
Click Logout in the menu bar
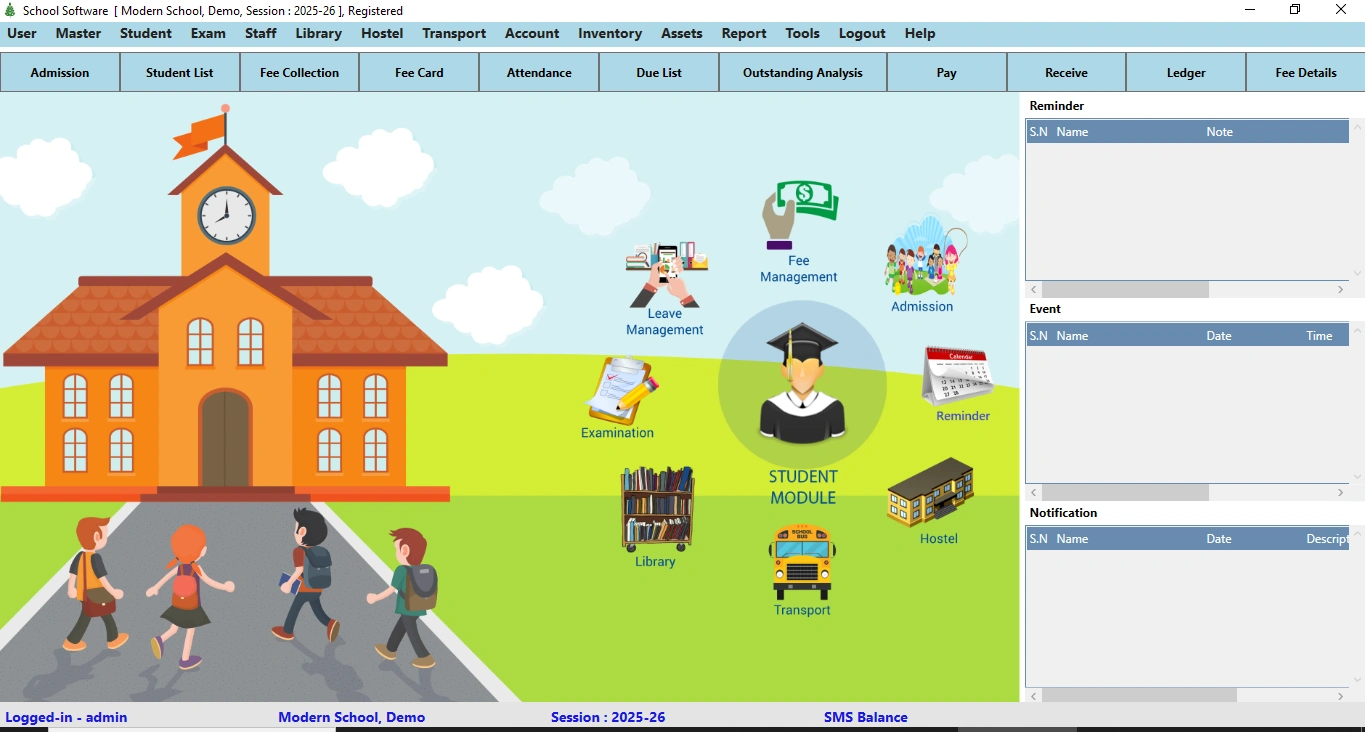(x=862, y=33)
